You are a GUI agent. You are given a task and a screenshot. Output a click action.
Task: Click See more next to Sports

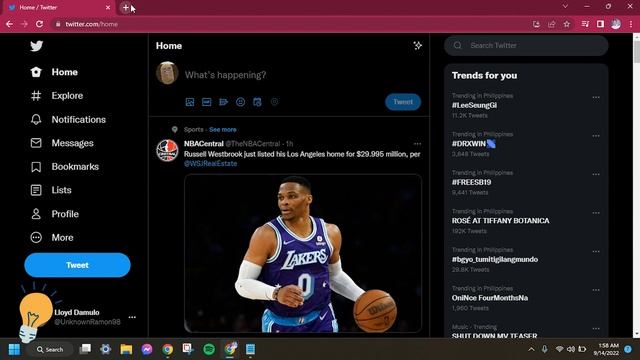pos(223,129)
